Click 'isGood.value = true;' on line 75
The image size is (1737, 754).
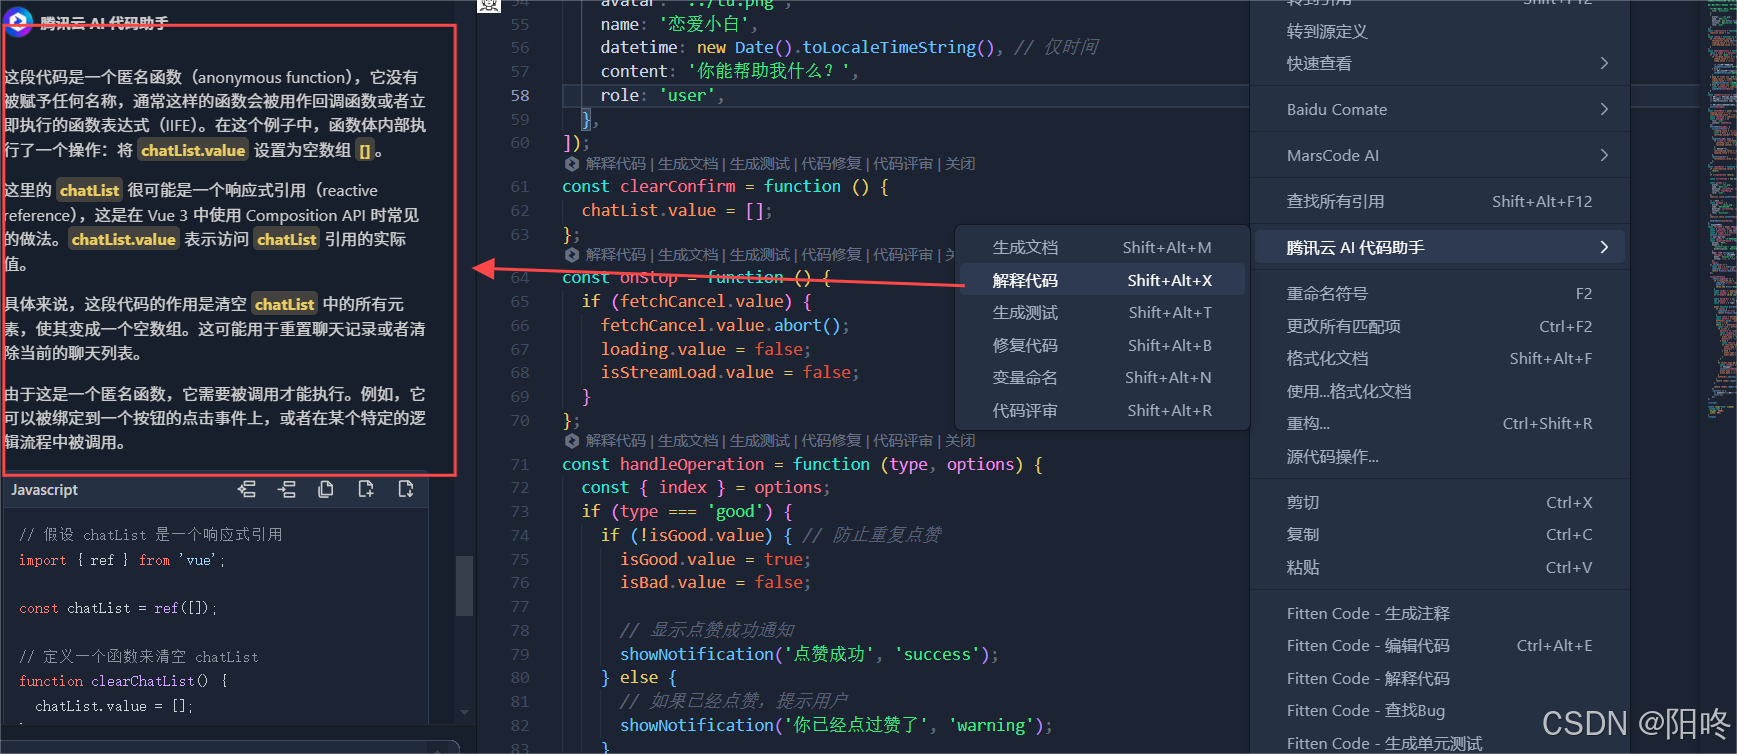point(716,559)
